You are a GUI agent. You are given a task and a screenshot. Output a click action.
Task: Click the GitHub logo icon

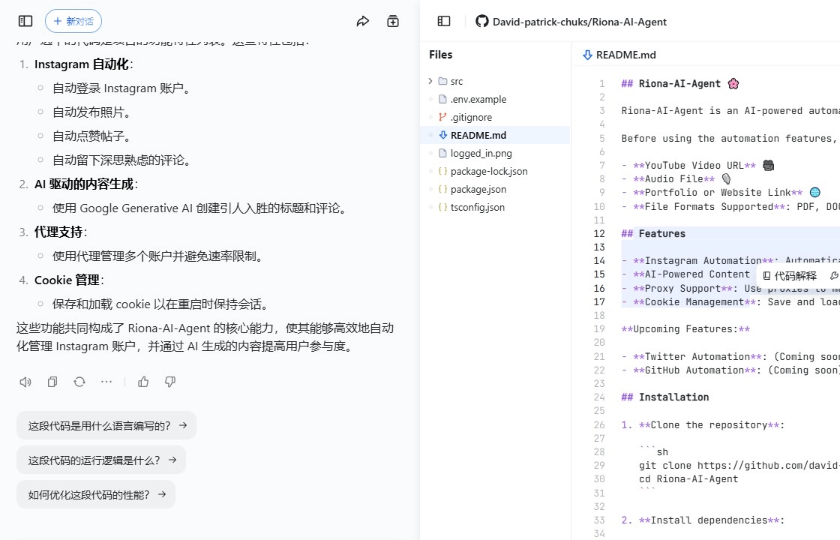pos(482,21)
